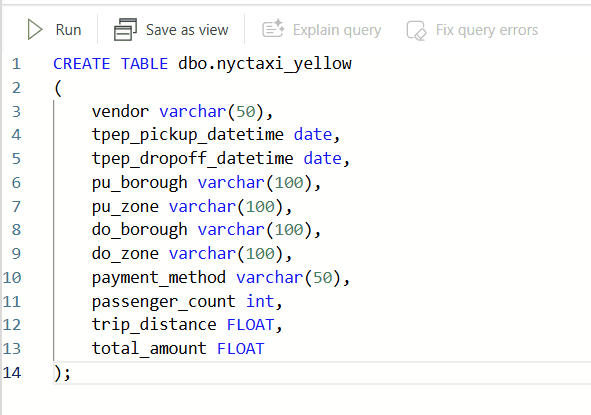Click varchar(50) on the vendor line

tap(211, 112)
